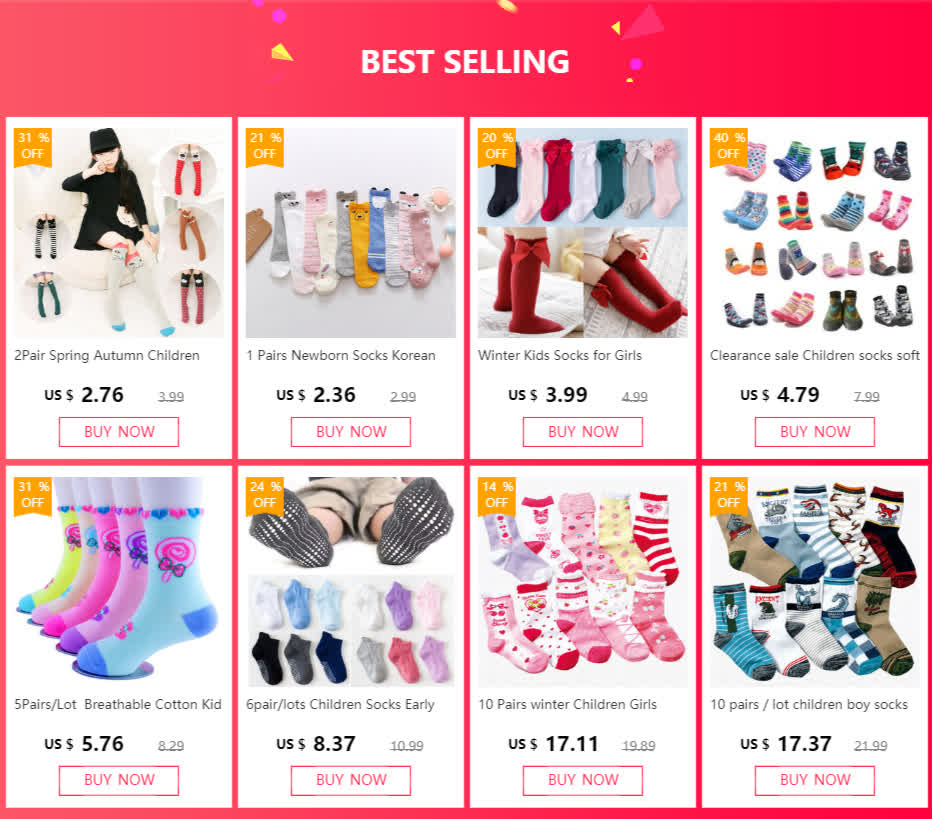Click BUY NOW for Clearance sale Children socks

coord(814,431)
